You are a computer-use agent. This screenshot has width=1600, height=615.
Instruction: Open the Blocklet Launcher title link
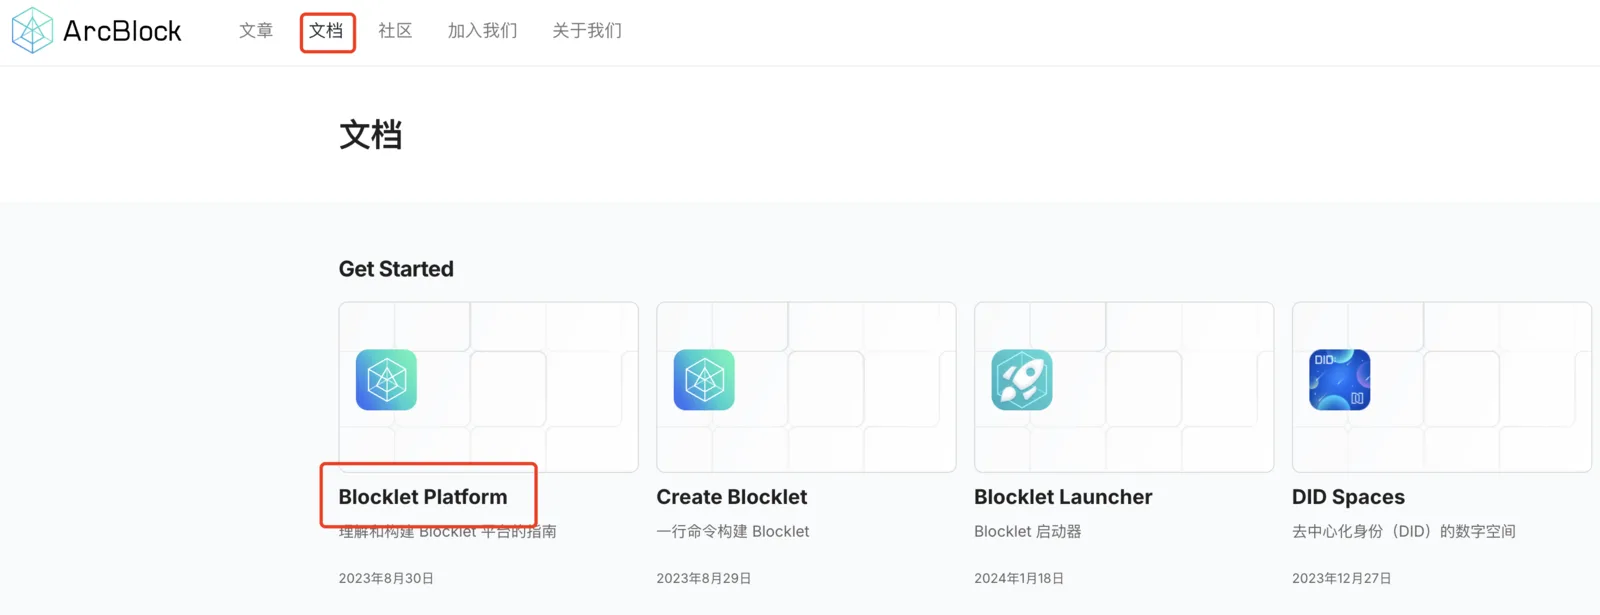(x=1063, y=497)
